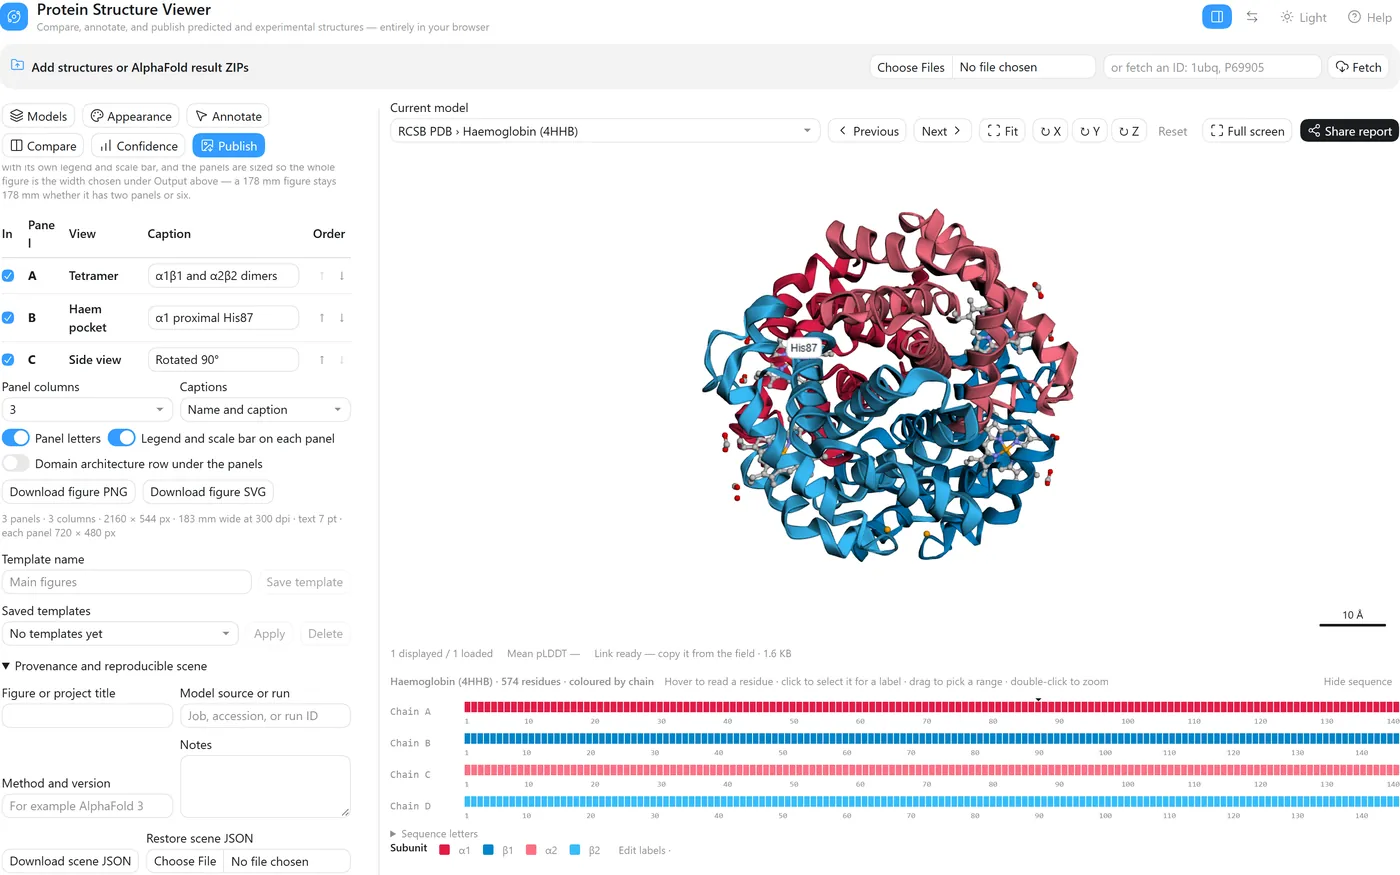Screen dimensions: 1400x875
Task: Move panel A down in order
Action: pos(342,276)
